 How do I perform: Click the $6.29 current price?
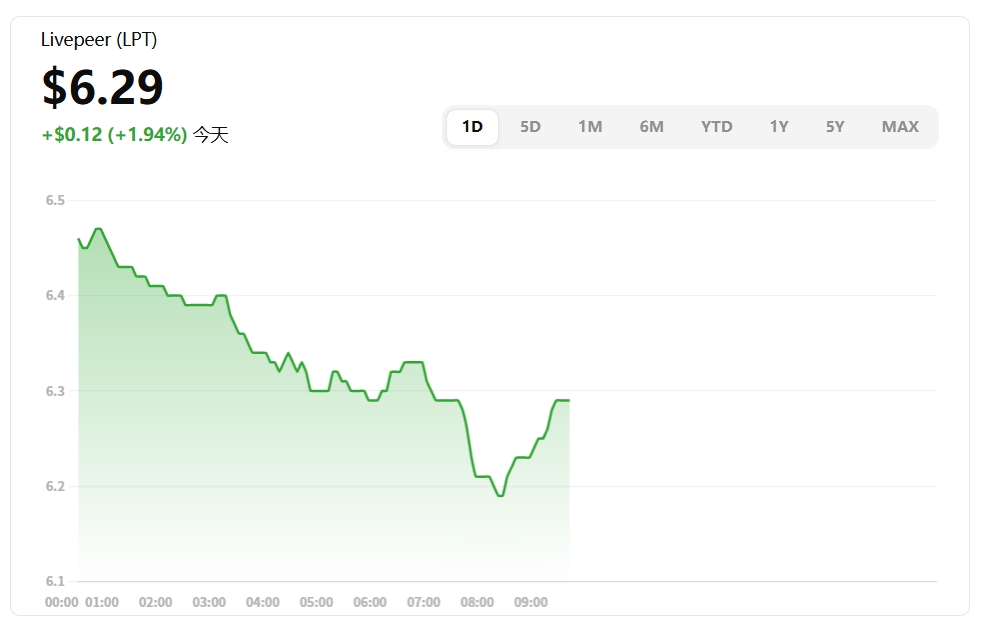pyautogui.click(x=103, y=87)
